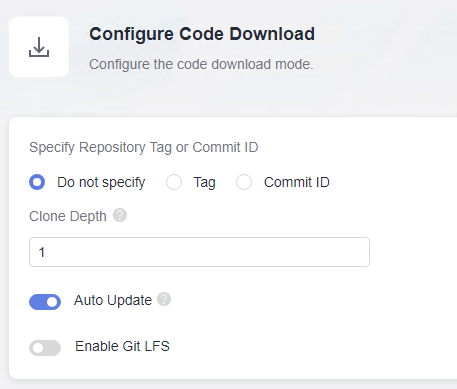The image size is (457, 389).
Task: Click the Specify Repository Tag or Commit ID label
Action: pos(144,147)
